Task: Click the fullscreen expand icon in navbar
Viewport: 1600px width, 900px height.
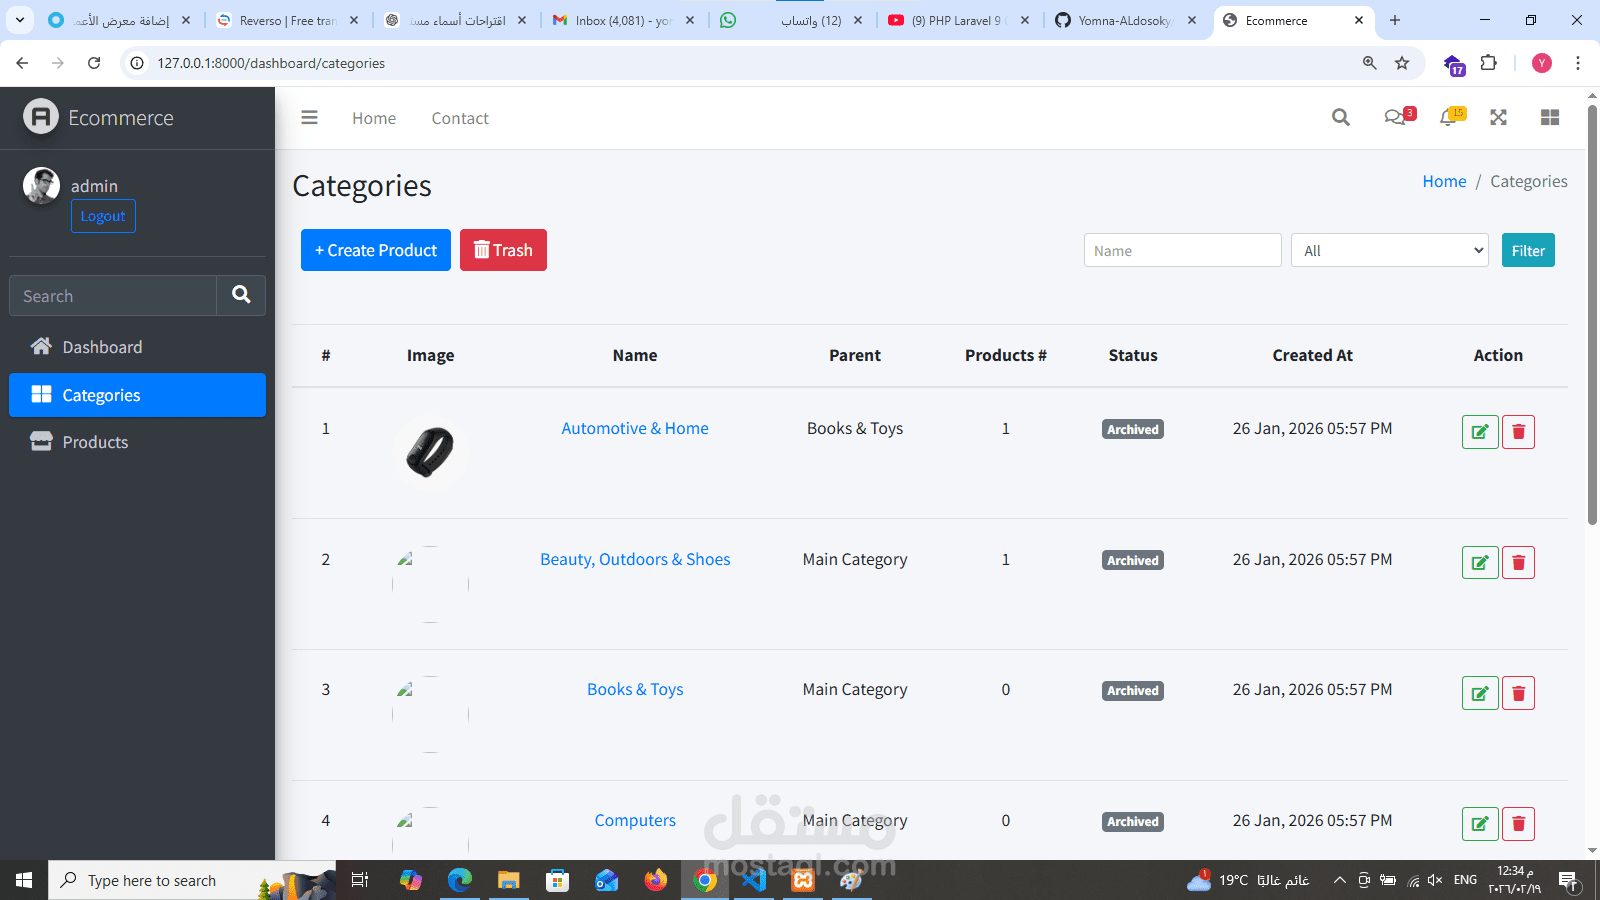Action: (x=1498, y=117)
